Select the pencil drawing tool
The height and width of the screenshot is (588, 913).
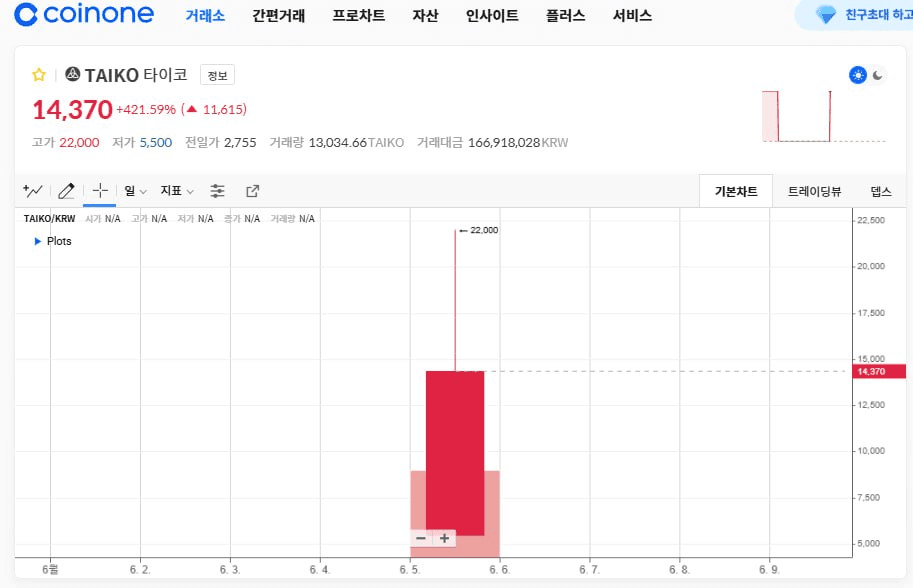[x=66, y=191]
